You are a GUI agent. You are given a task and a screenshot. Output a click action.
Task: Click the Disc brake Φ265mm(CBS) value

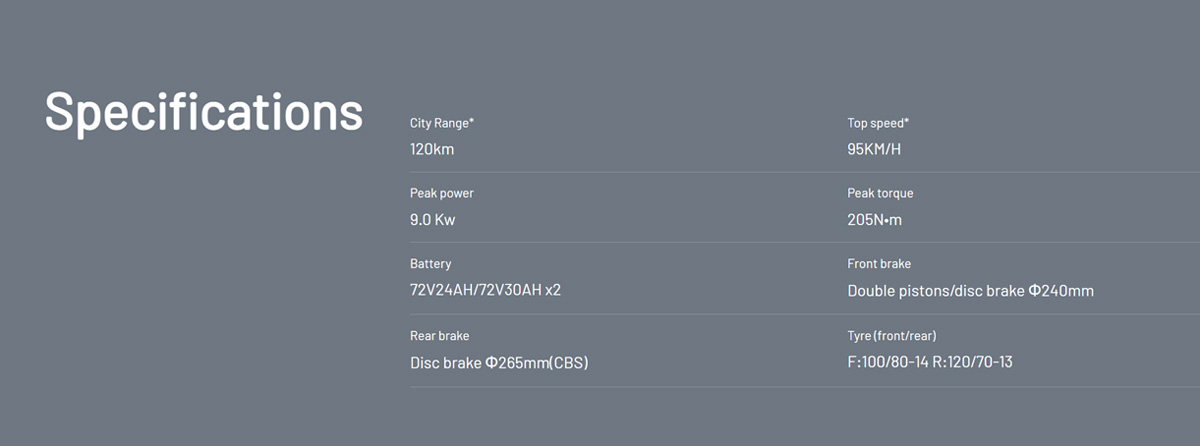499,362
